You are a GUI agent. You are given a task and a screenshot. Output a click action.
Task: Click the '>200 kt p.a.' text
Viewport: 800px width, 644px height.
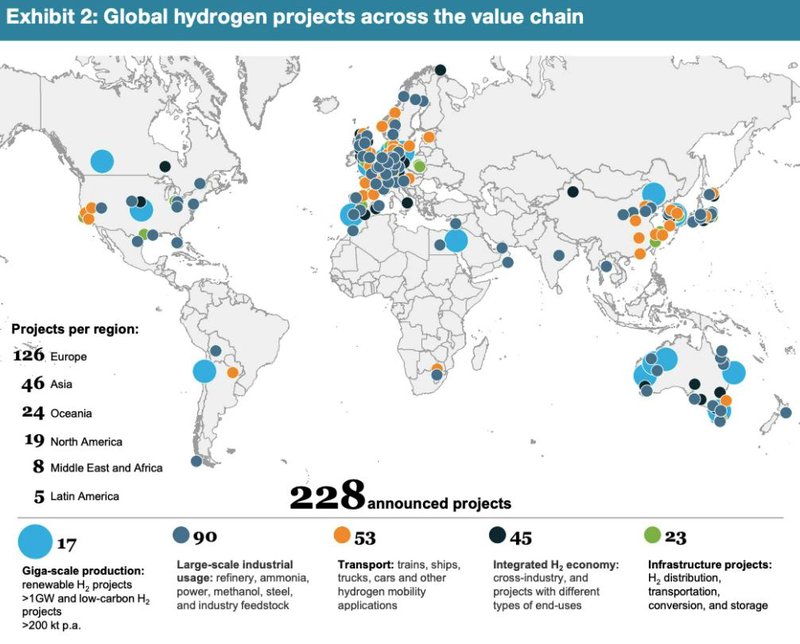pyautogui.click(x=51, y=625)
